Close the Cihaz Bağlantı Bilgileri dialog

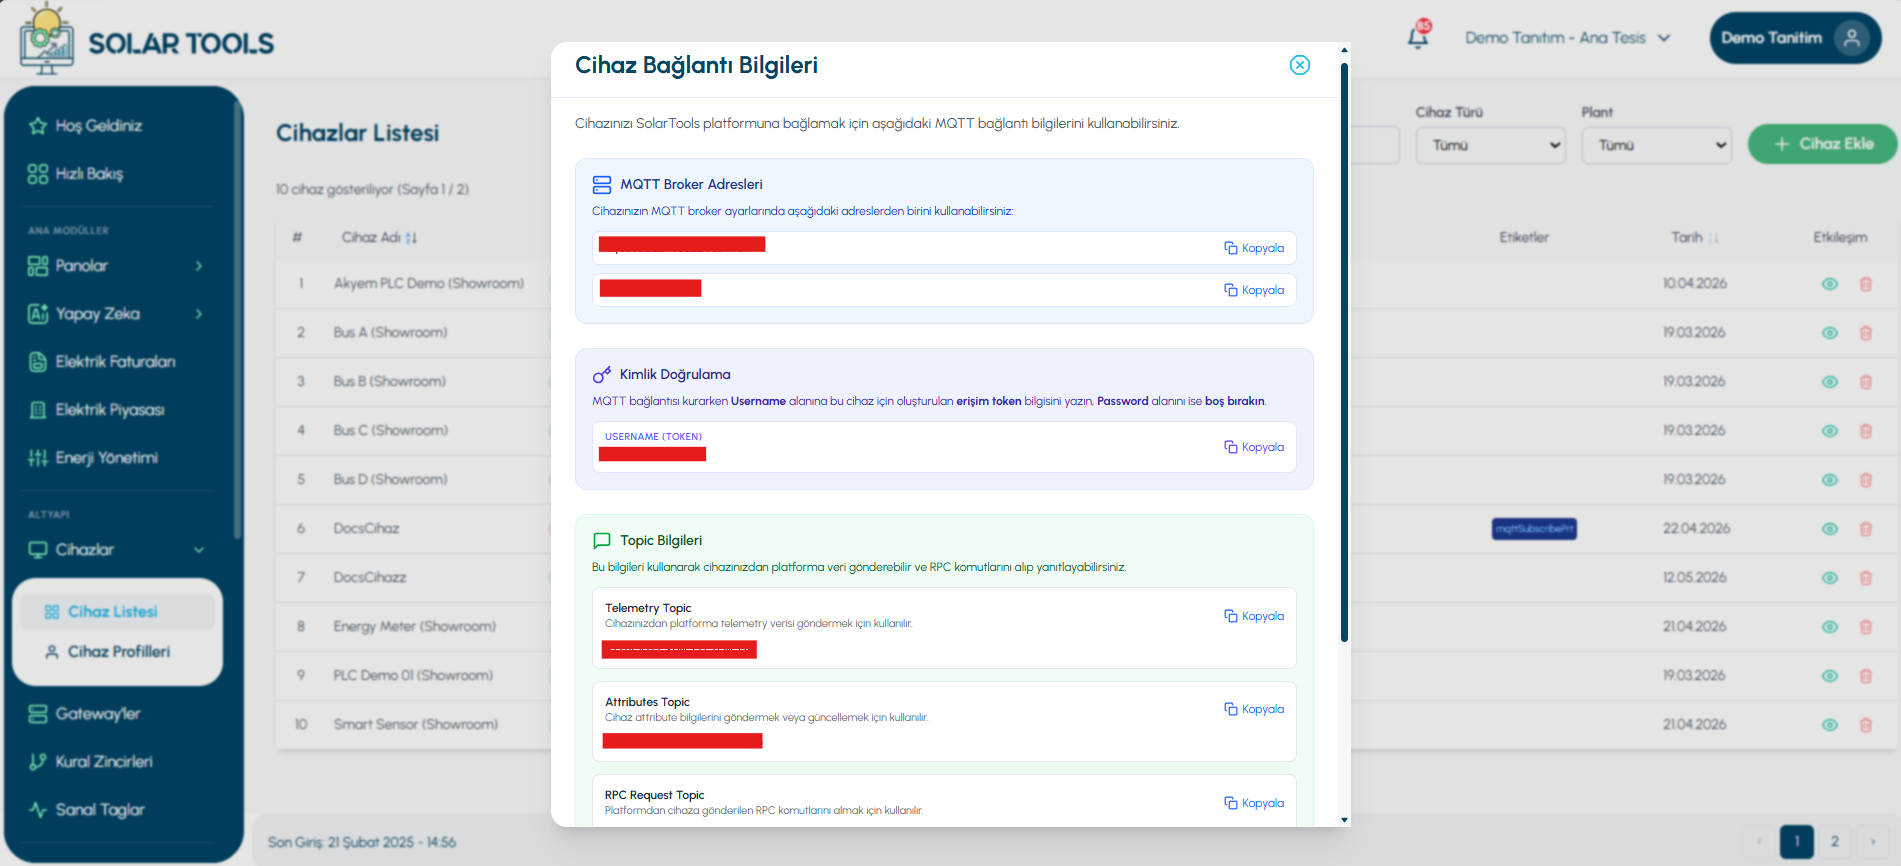1300,65
